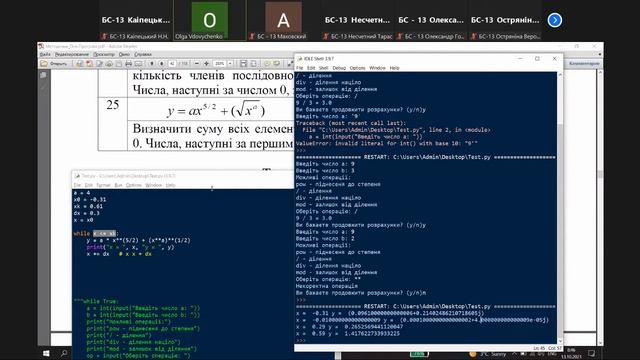This screenshot has height=360, width=640.
Task: Open File menu in Test.py editor window
Action: point(77,185)
